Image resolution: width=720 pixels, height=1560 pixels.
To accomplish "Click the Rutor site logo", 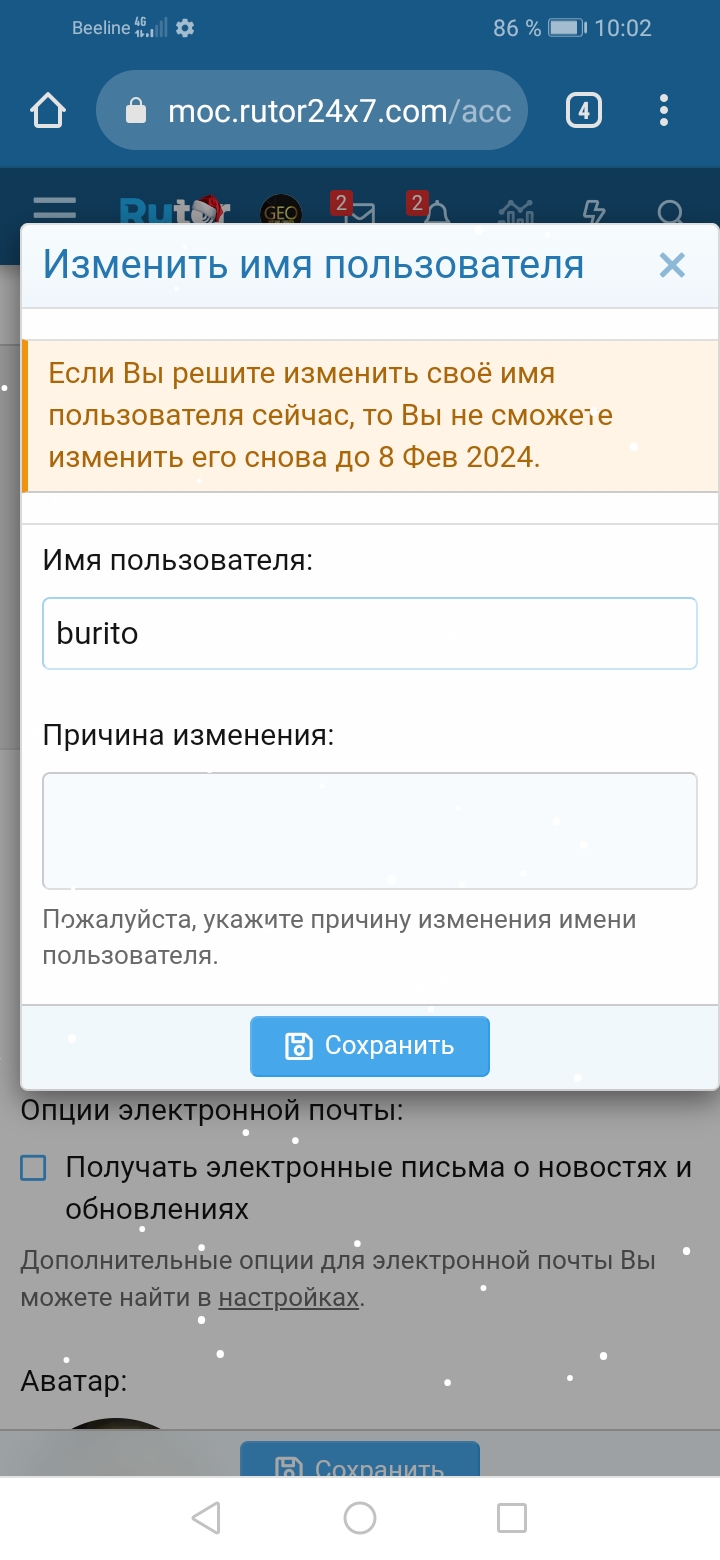I will (x=172, y=210).
